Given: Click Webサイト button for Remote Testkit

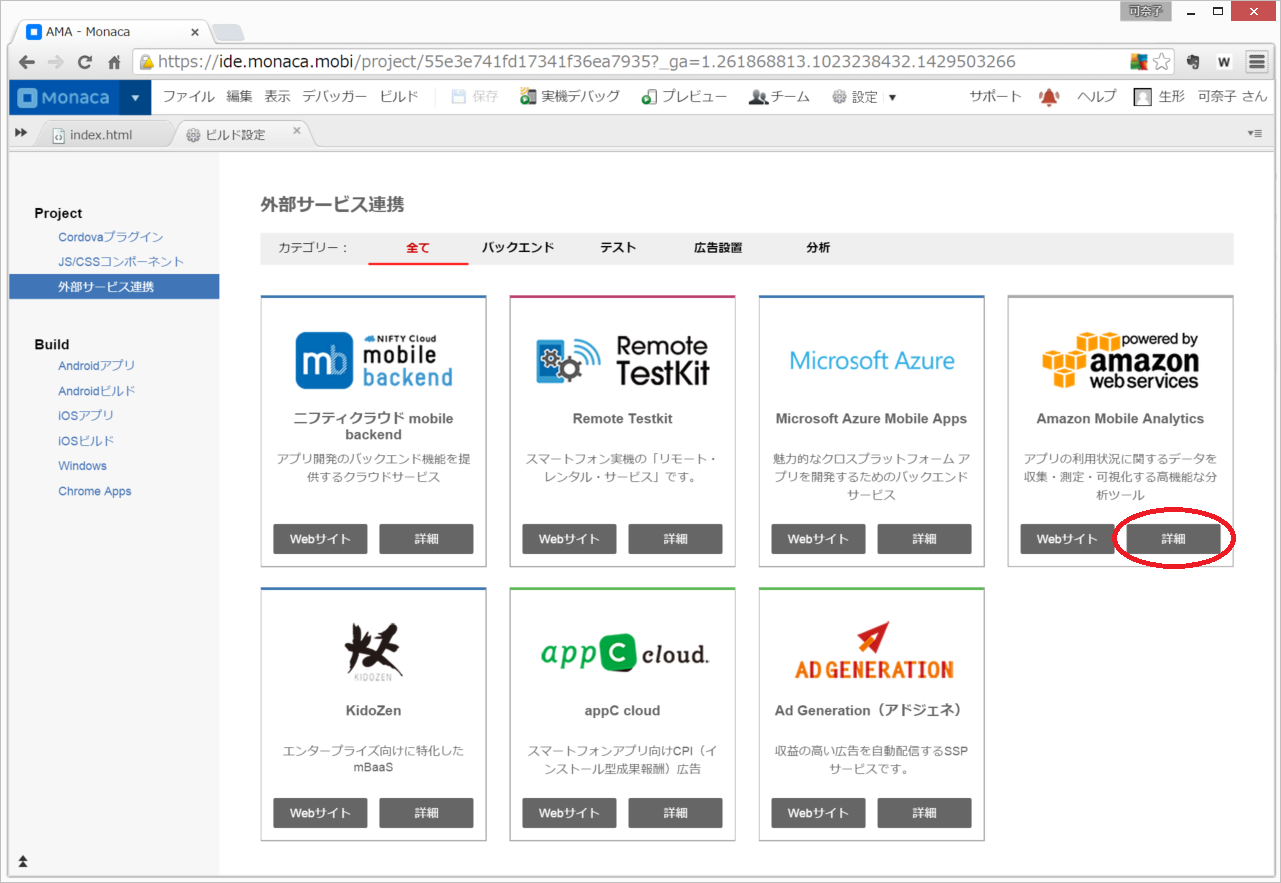Looking at the screenshot, I should [x=569, y=539].
